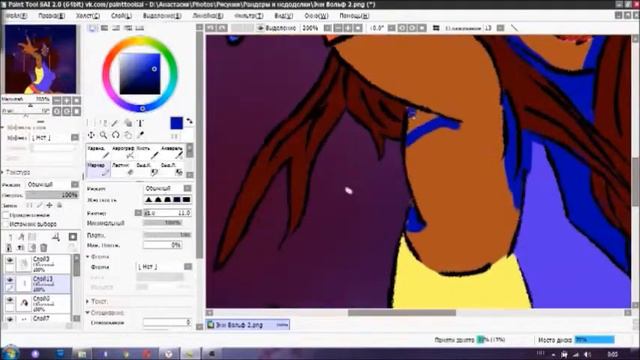Select the Move tool icon
Viewport: 640px width, 360px height.
coord(91,135)
